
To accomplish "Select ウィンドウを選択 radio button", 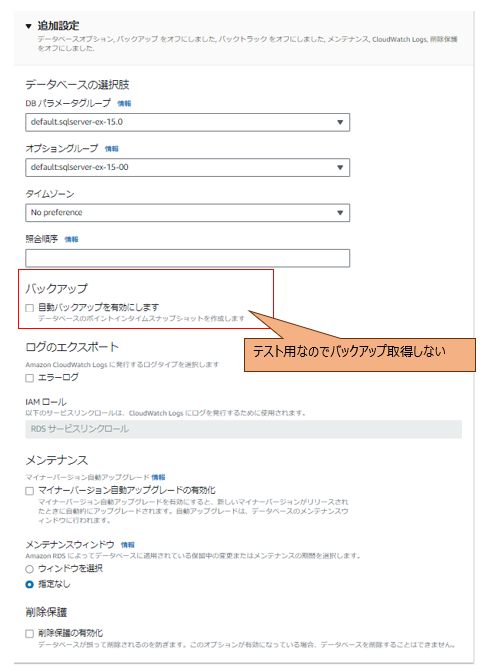I will click(x=29, y=569).
